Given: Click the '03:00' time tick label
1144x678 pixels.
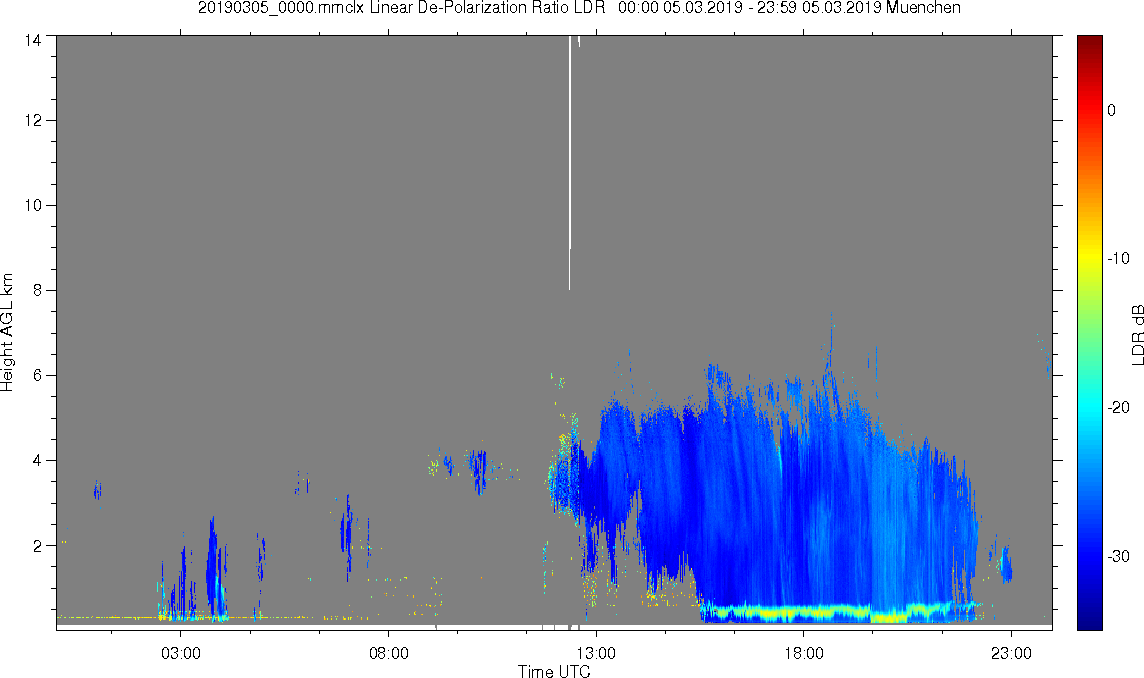Looking at the screenshot, I should (181, 652).
